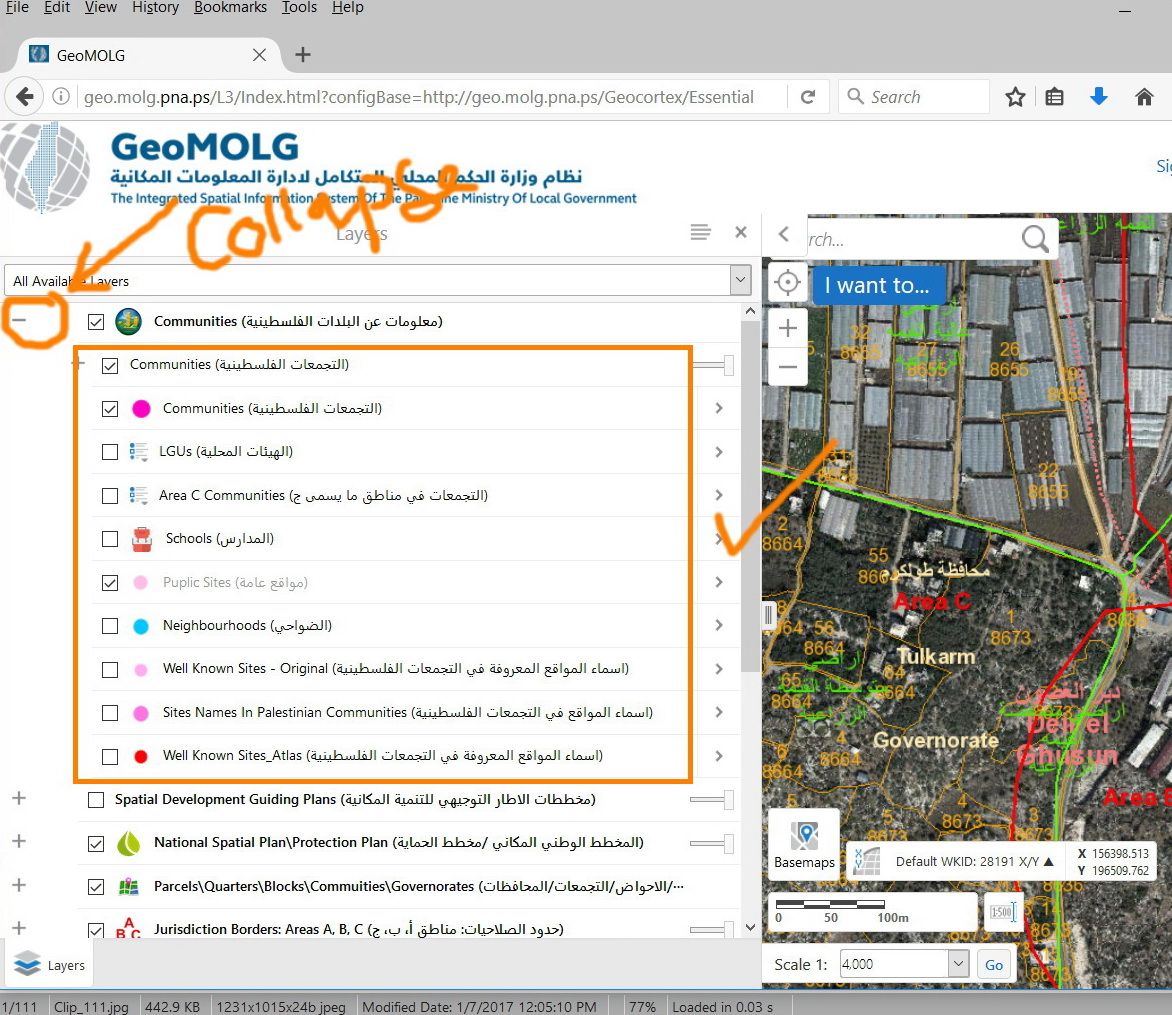This screenshot has width=1172, height=1015.
Task: Enable Well Known Sites - Original checkbox
Action: [x=110, y=670]
